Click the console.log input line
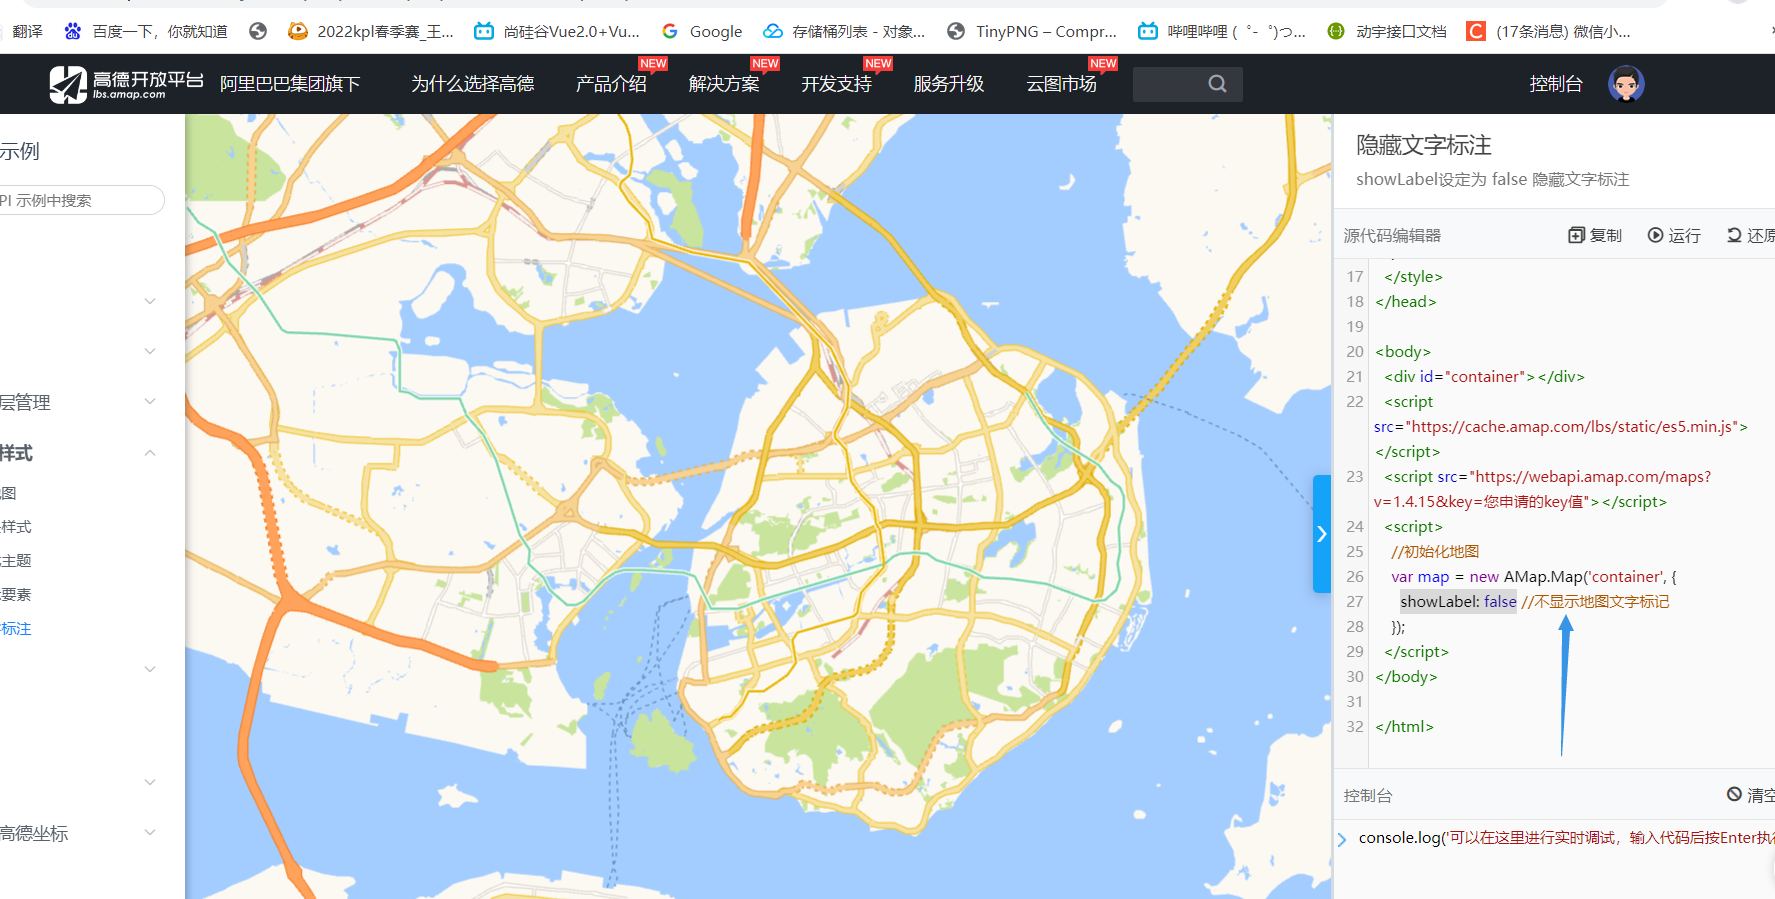Screen dimensions: 1775x899 click(1566, 838)
